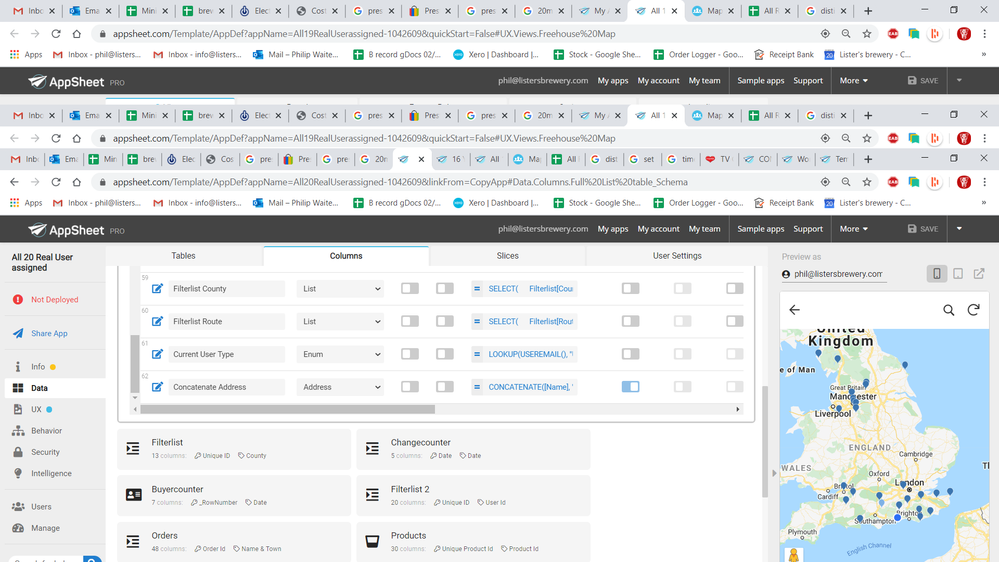Toggle second switch in Current User Type row
The height and width of the screenshot is (562, 999).
(x=445, y=354)
